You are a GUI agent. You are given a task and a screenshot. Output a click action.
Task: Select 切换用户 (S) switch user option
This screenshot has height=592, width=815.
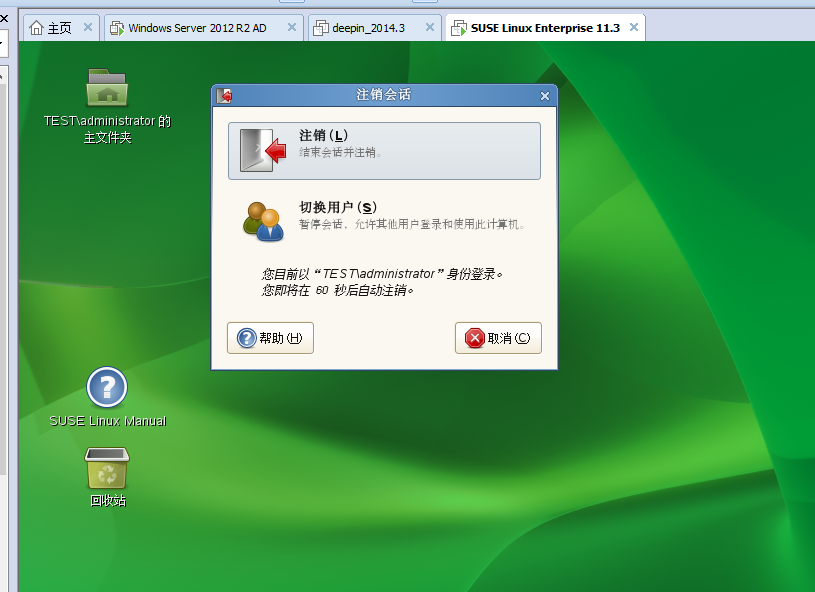coord(384,221)
